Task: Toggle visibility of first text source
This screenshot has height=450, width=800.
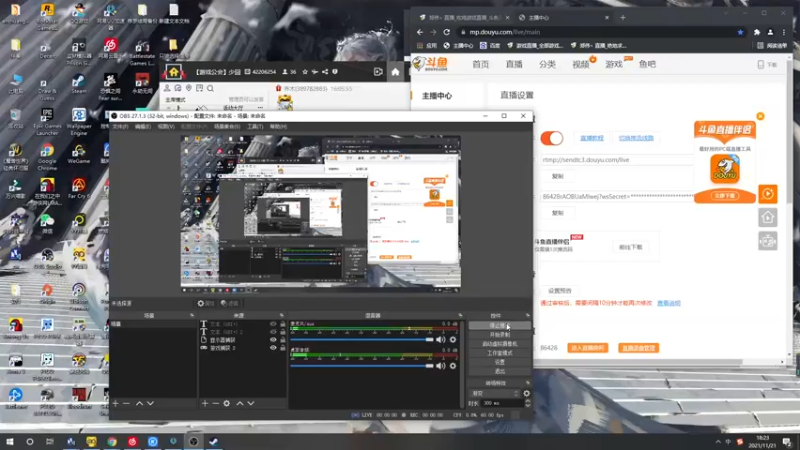Action: 273,324
